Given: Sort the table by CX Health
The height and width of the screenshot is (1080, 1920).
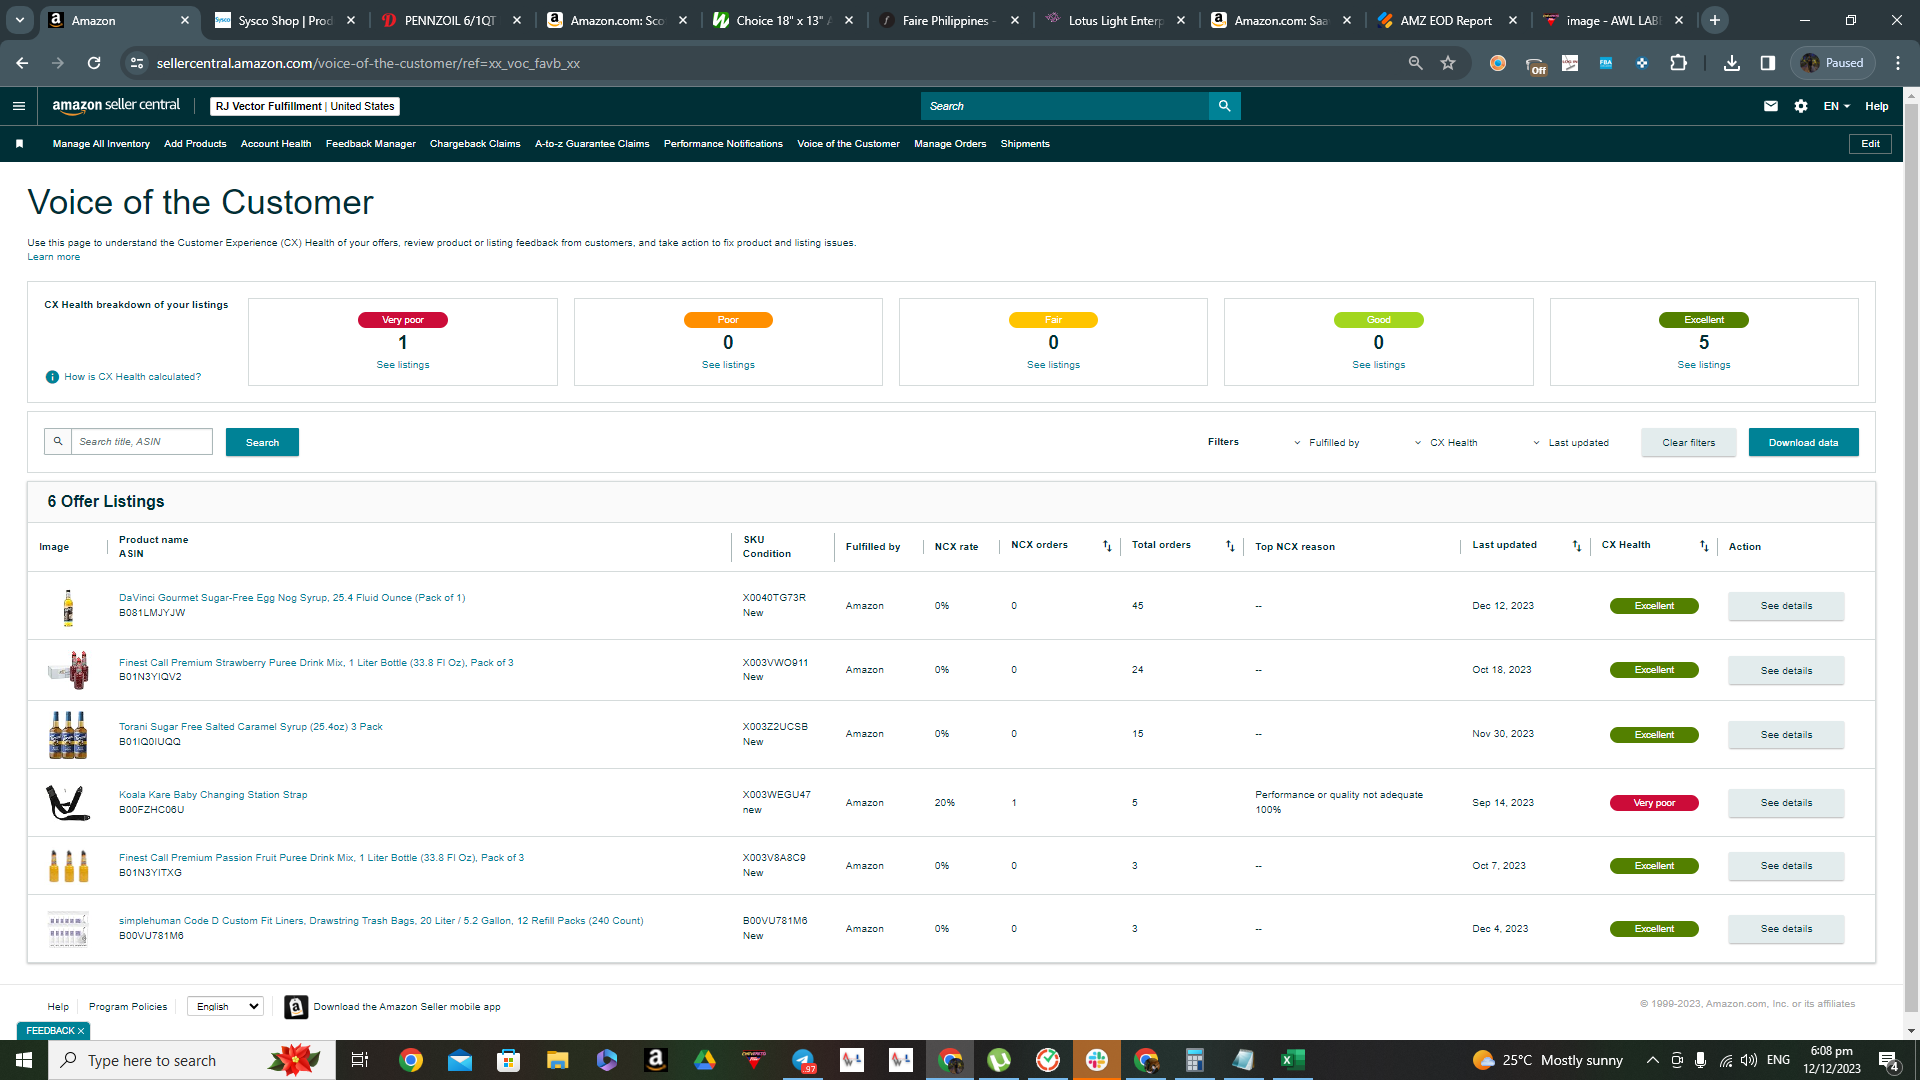Looking at the screenshot, I should pyautogui.click(x=1704, y=546).
